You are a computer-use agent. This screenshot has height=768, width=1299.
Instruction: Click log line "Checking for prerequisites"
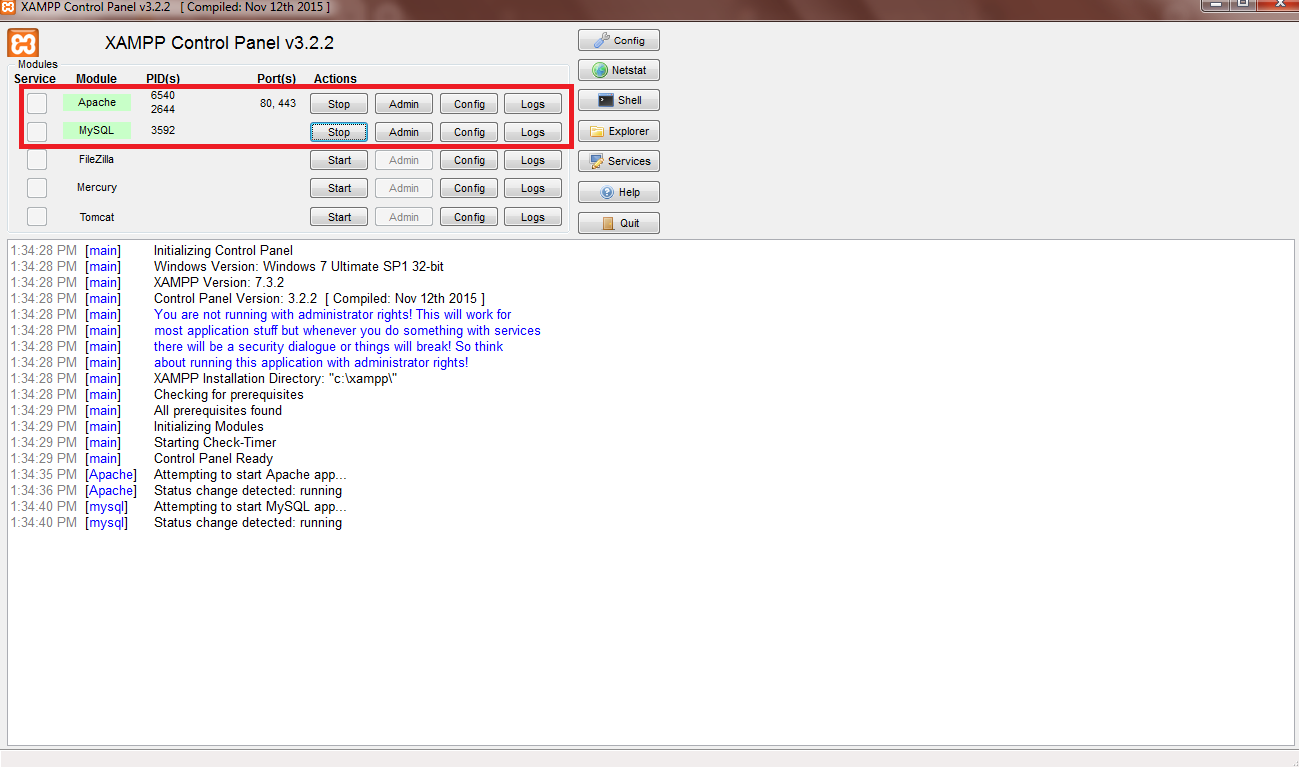pos(229,395)
